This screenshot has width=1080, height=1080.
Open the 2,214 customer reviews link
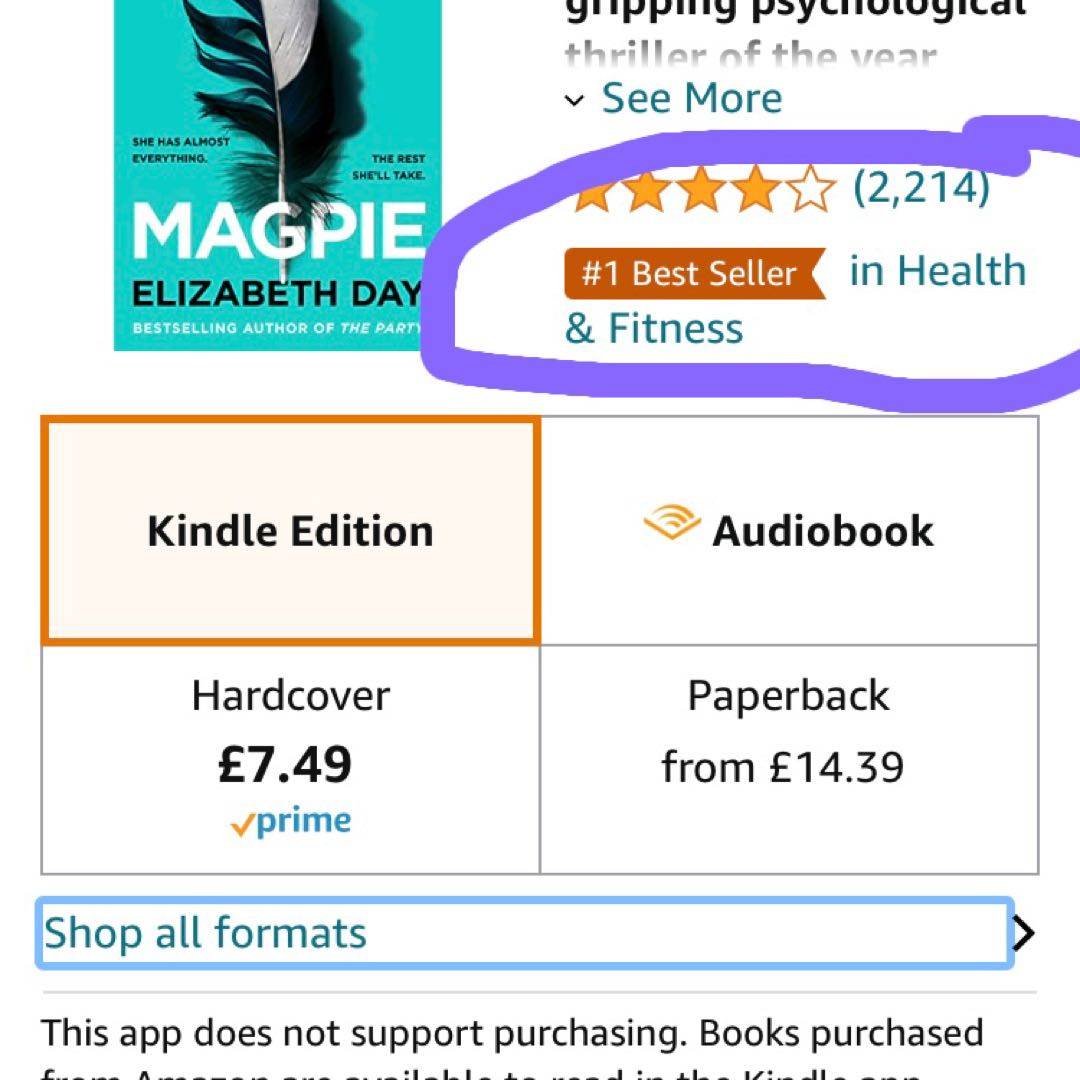click(922, 187)
